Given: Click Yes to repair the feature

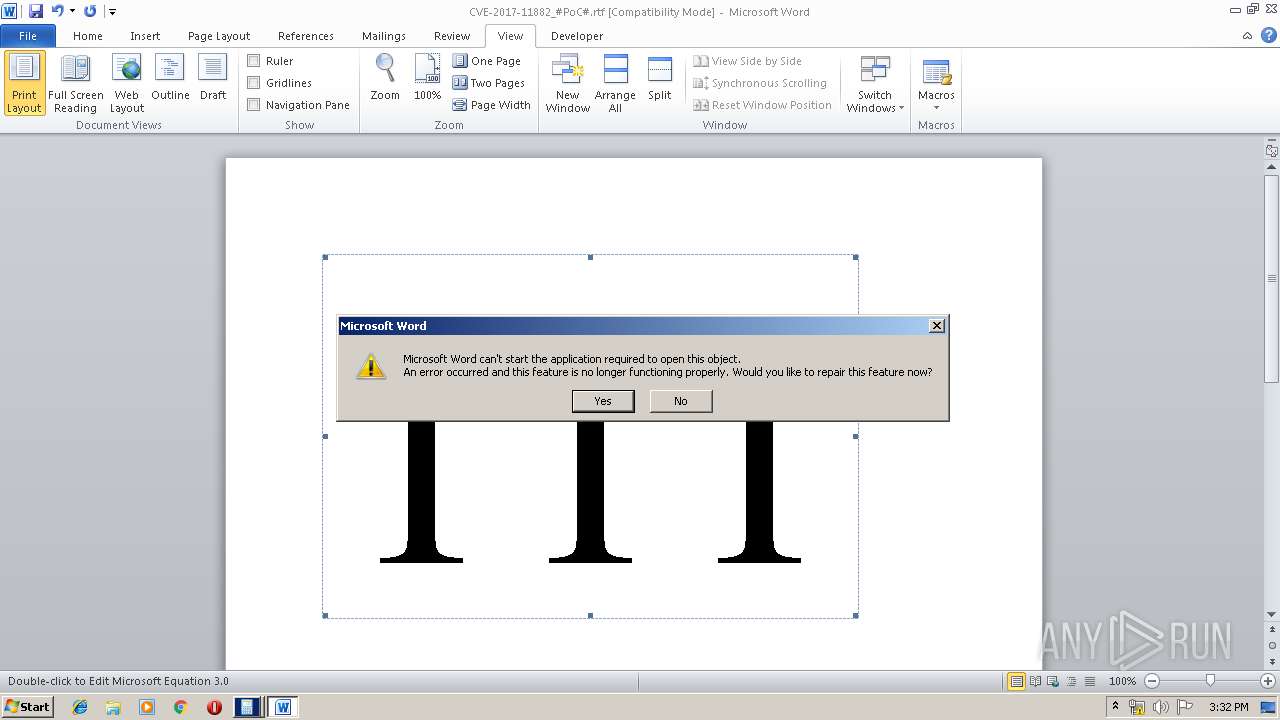Looking at the screenshot, I should [603, 401].
